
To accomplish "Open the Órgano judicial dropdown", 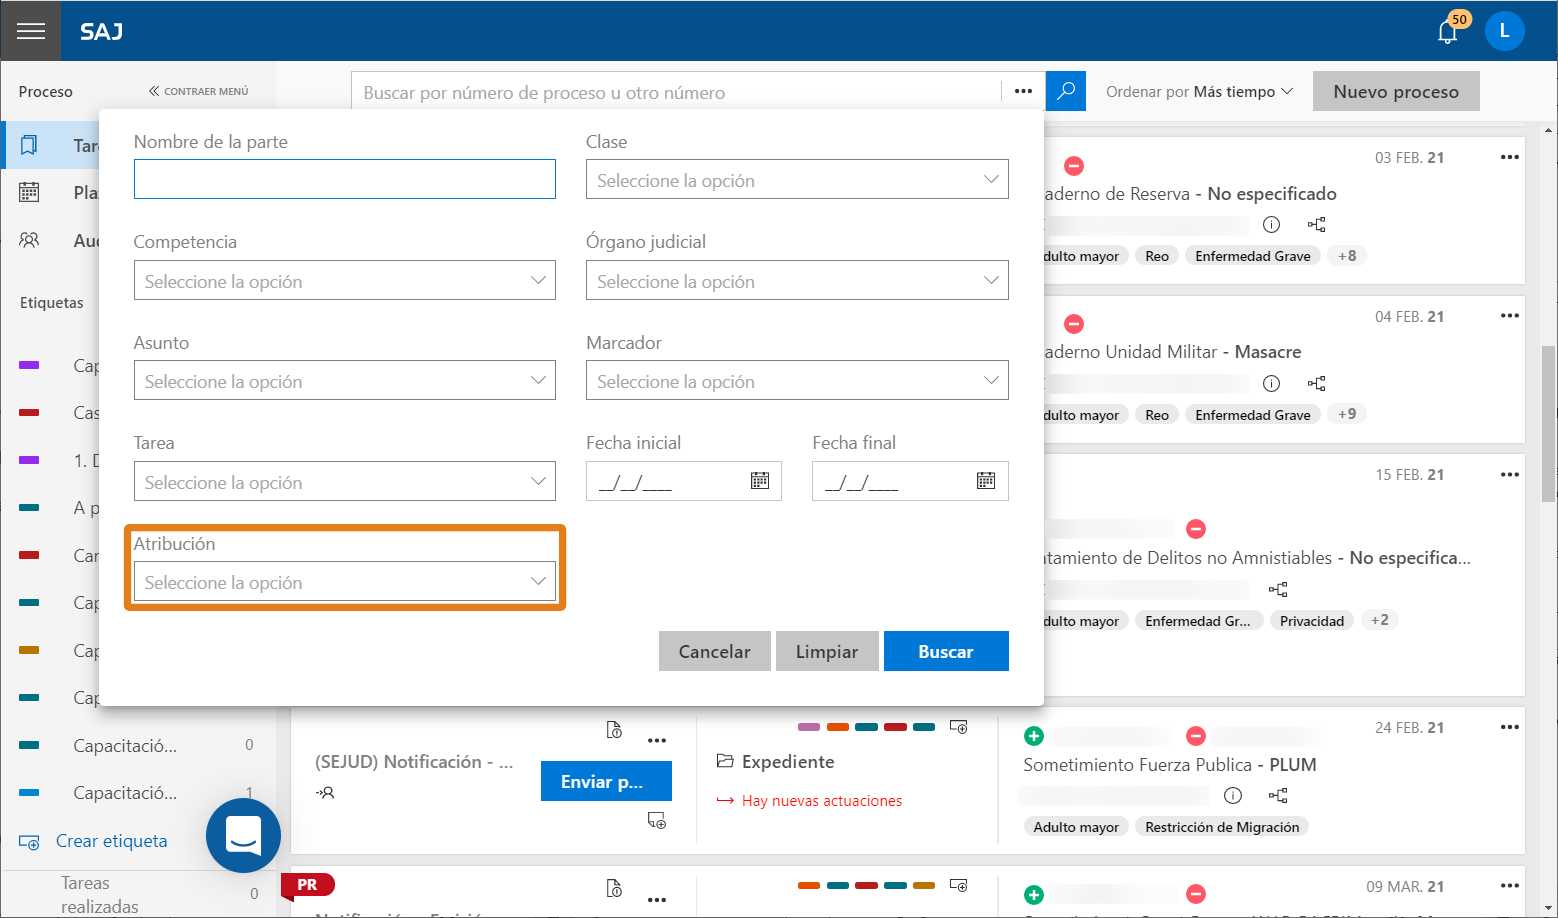I will [797, 281].
